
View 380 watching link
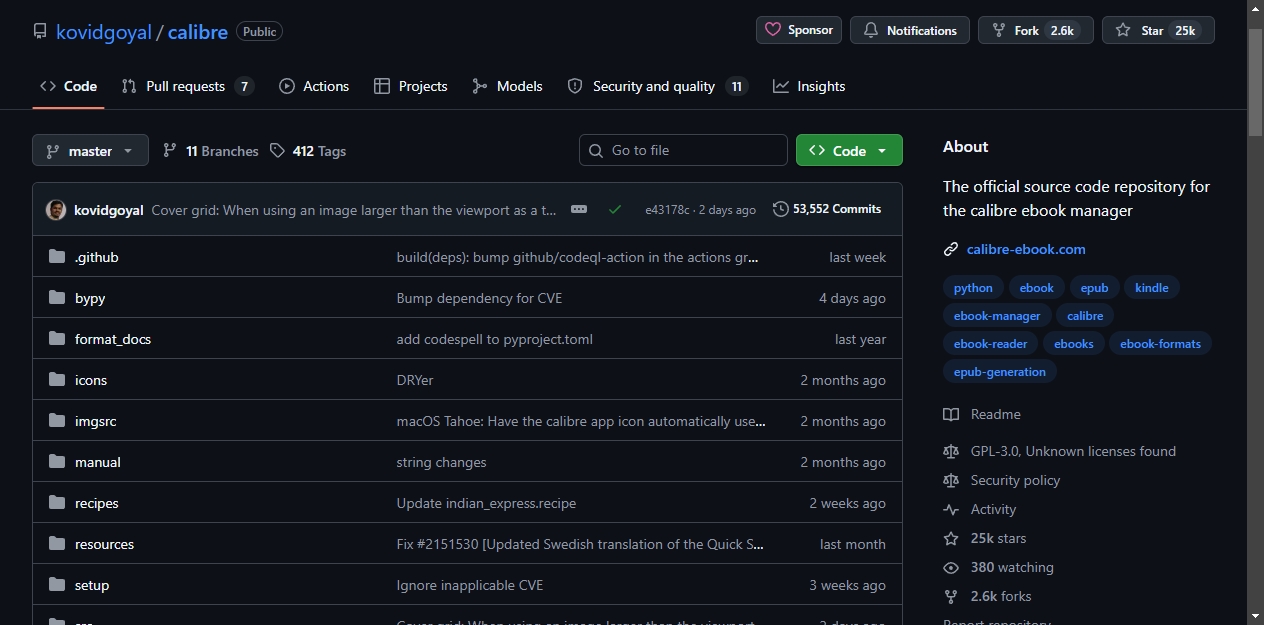pos(999,567)
